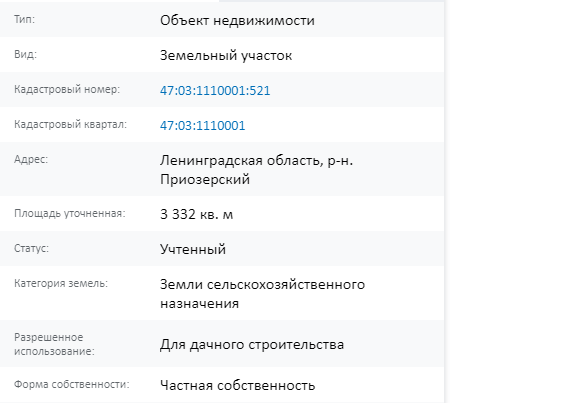Click the address 'Ленинградская область, р-н. Приозерский'

pos(256,170)
